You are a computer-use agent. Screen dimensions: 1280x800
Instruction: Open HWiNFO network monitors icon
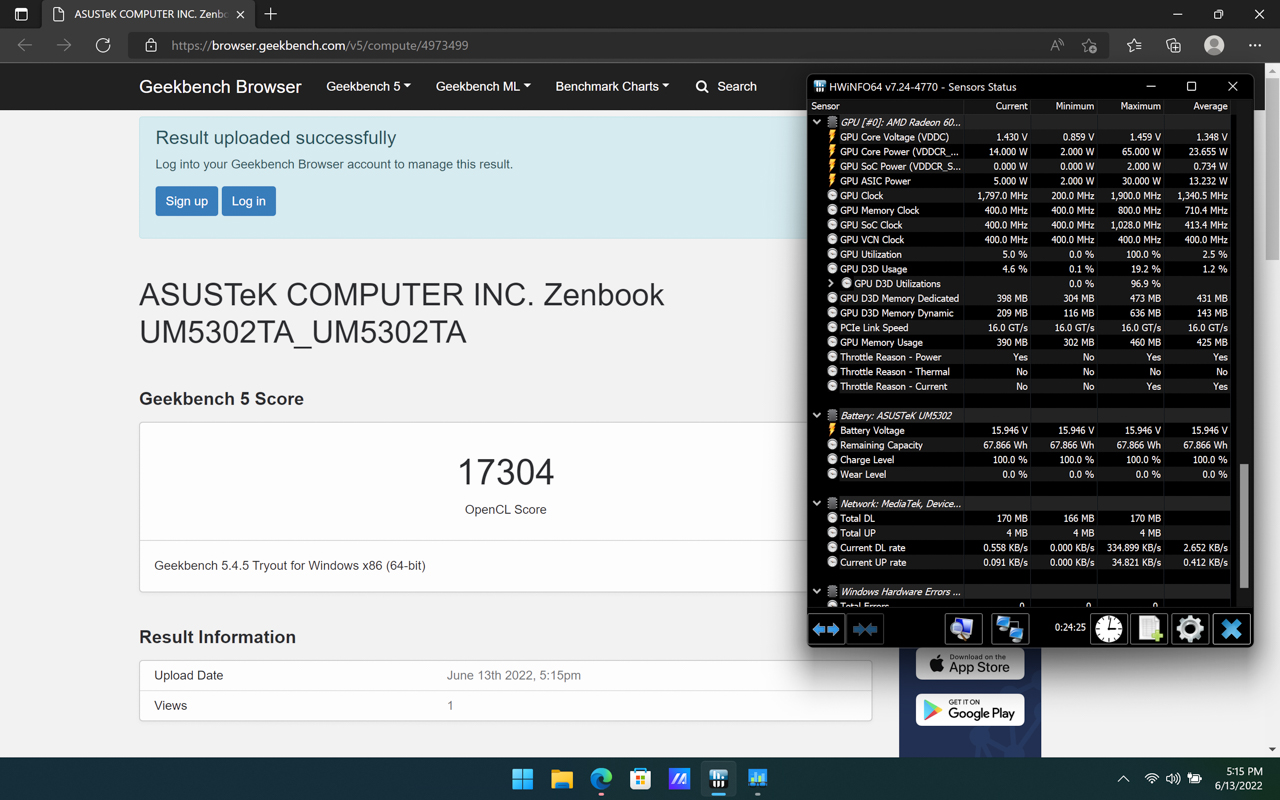(x=1009, y=629)
